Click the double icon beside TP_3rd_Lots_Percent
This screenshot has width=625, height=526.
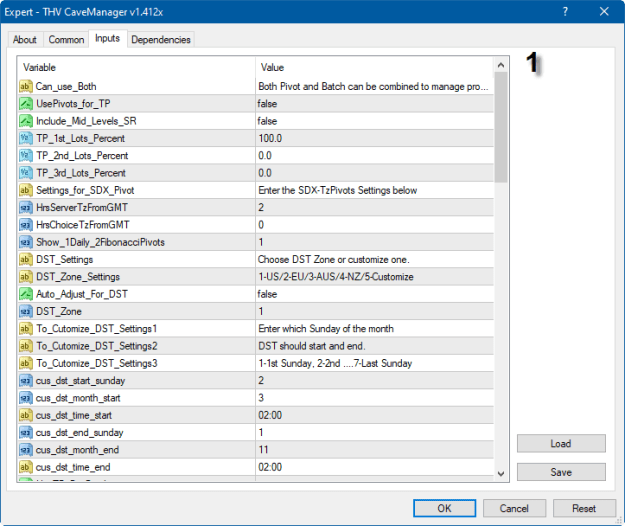[x=26, y=173]
